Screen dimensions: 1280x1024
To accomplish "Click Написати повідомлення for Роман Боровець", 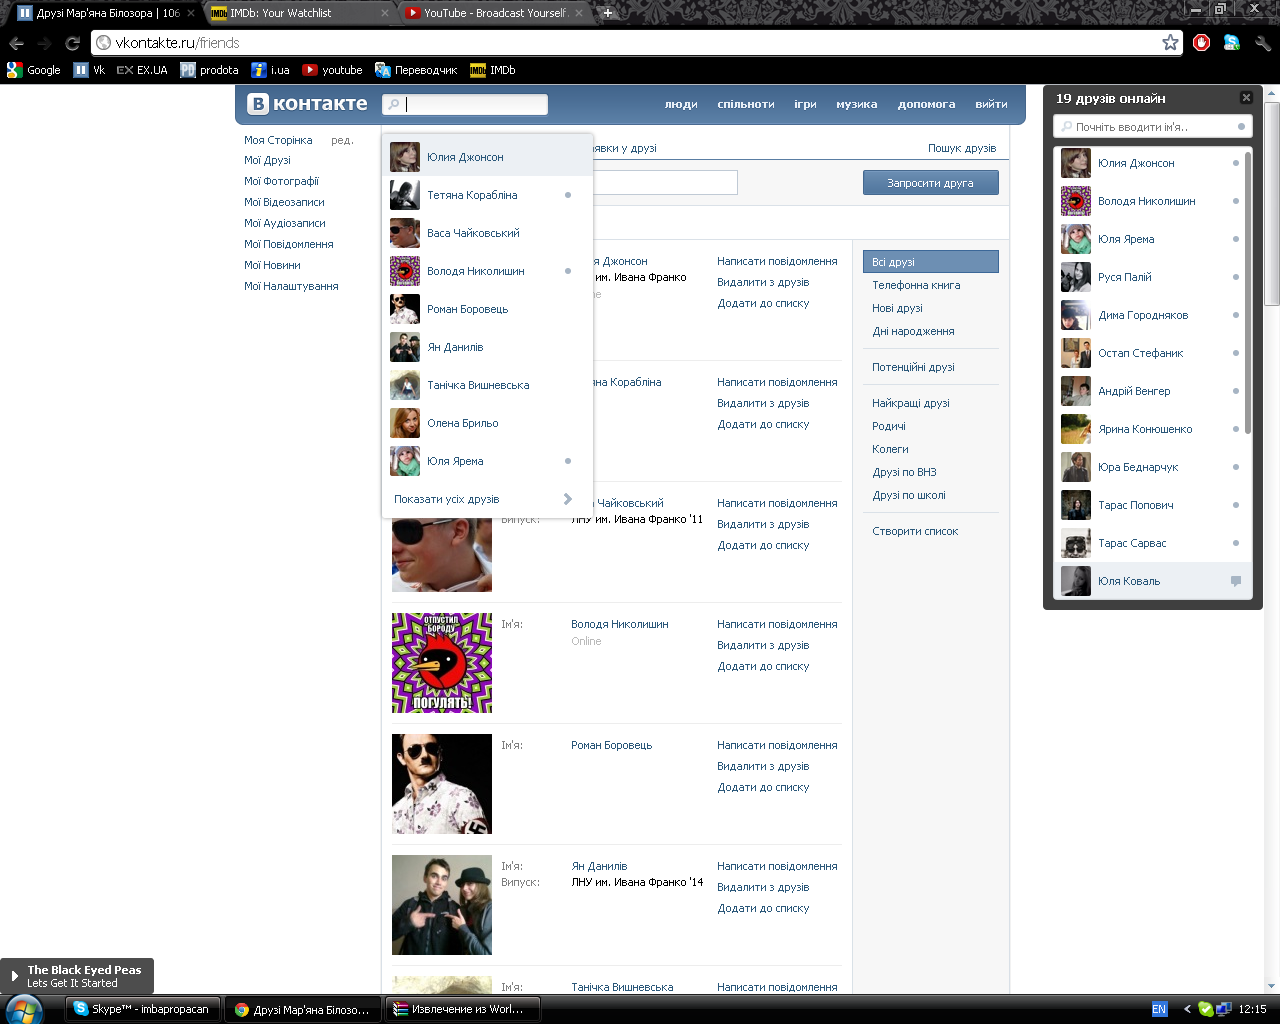I will pos(777,745).
